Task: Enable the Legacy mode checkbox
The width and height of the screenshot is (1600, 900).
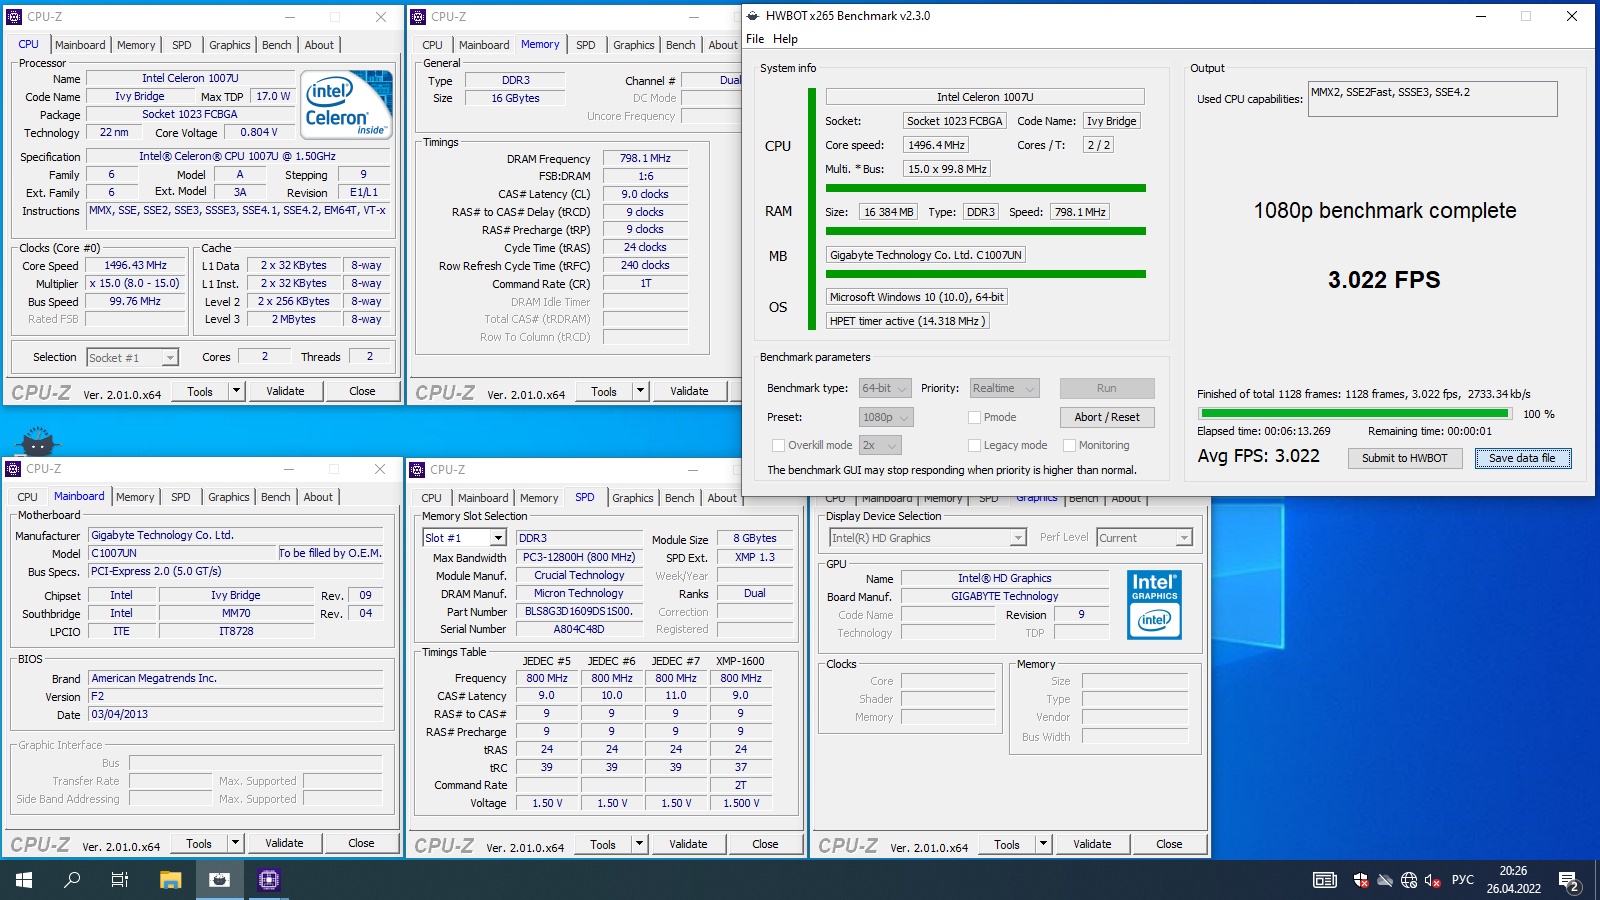Action: tap(974, 445)
